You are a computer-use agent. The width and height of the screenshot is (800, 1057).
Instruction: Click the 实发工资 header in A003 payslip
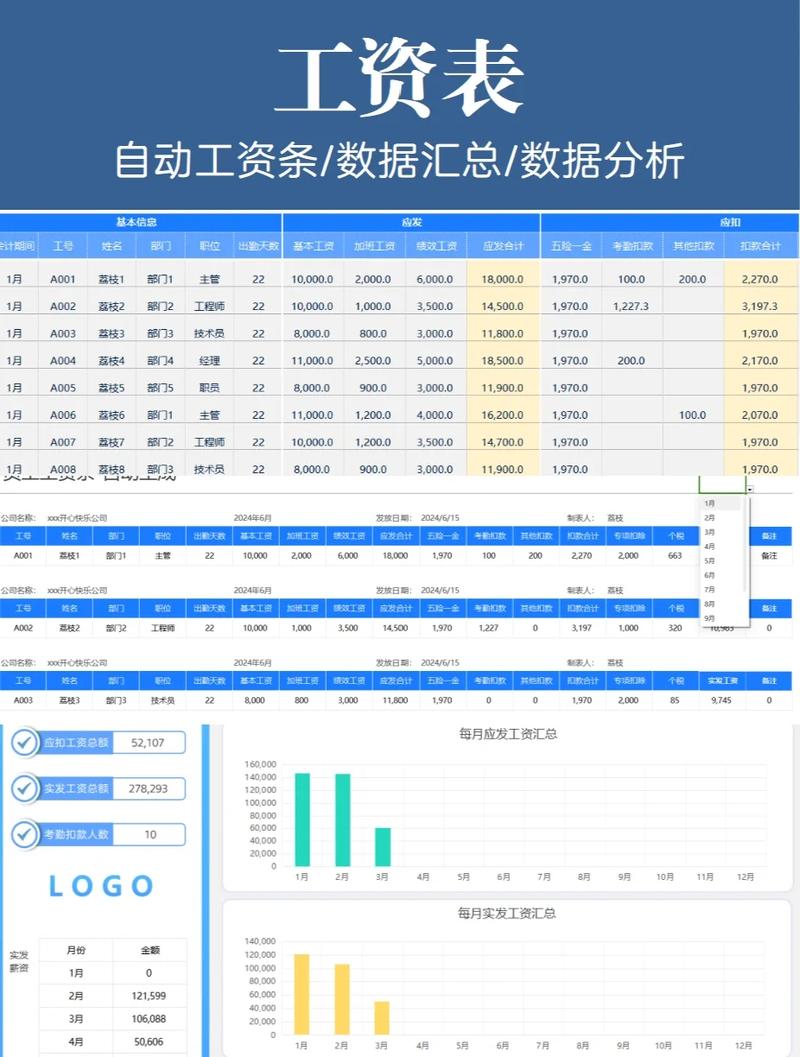[x=722, y=681]
